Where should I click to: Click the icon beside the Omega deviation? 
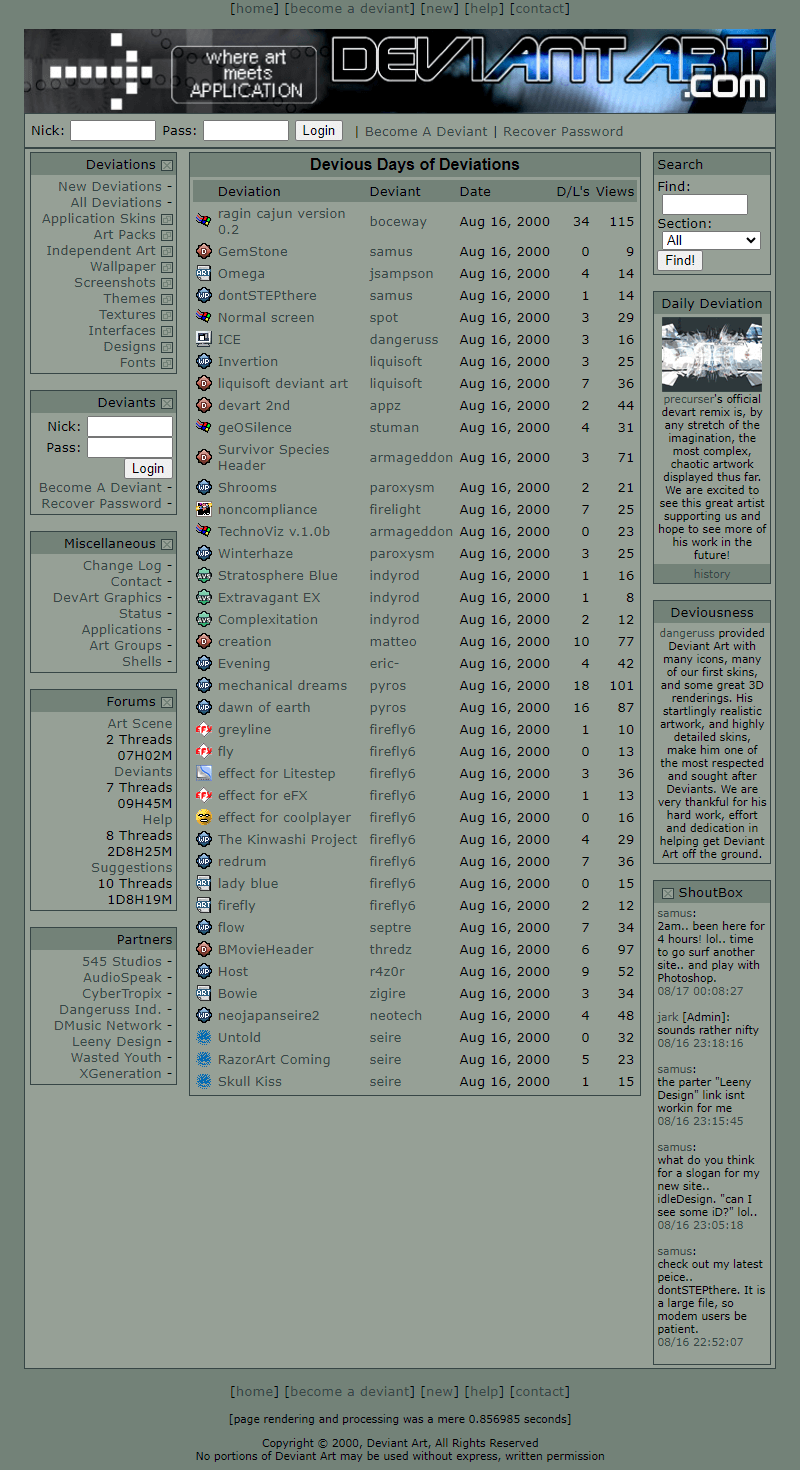204,274
